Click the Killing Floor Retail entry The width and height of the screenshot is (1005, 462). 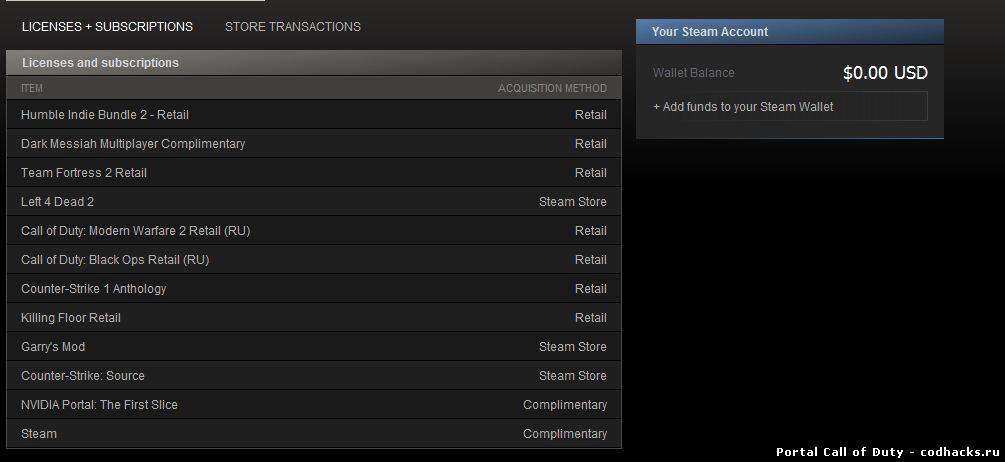313,318
